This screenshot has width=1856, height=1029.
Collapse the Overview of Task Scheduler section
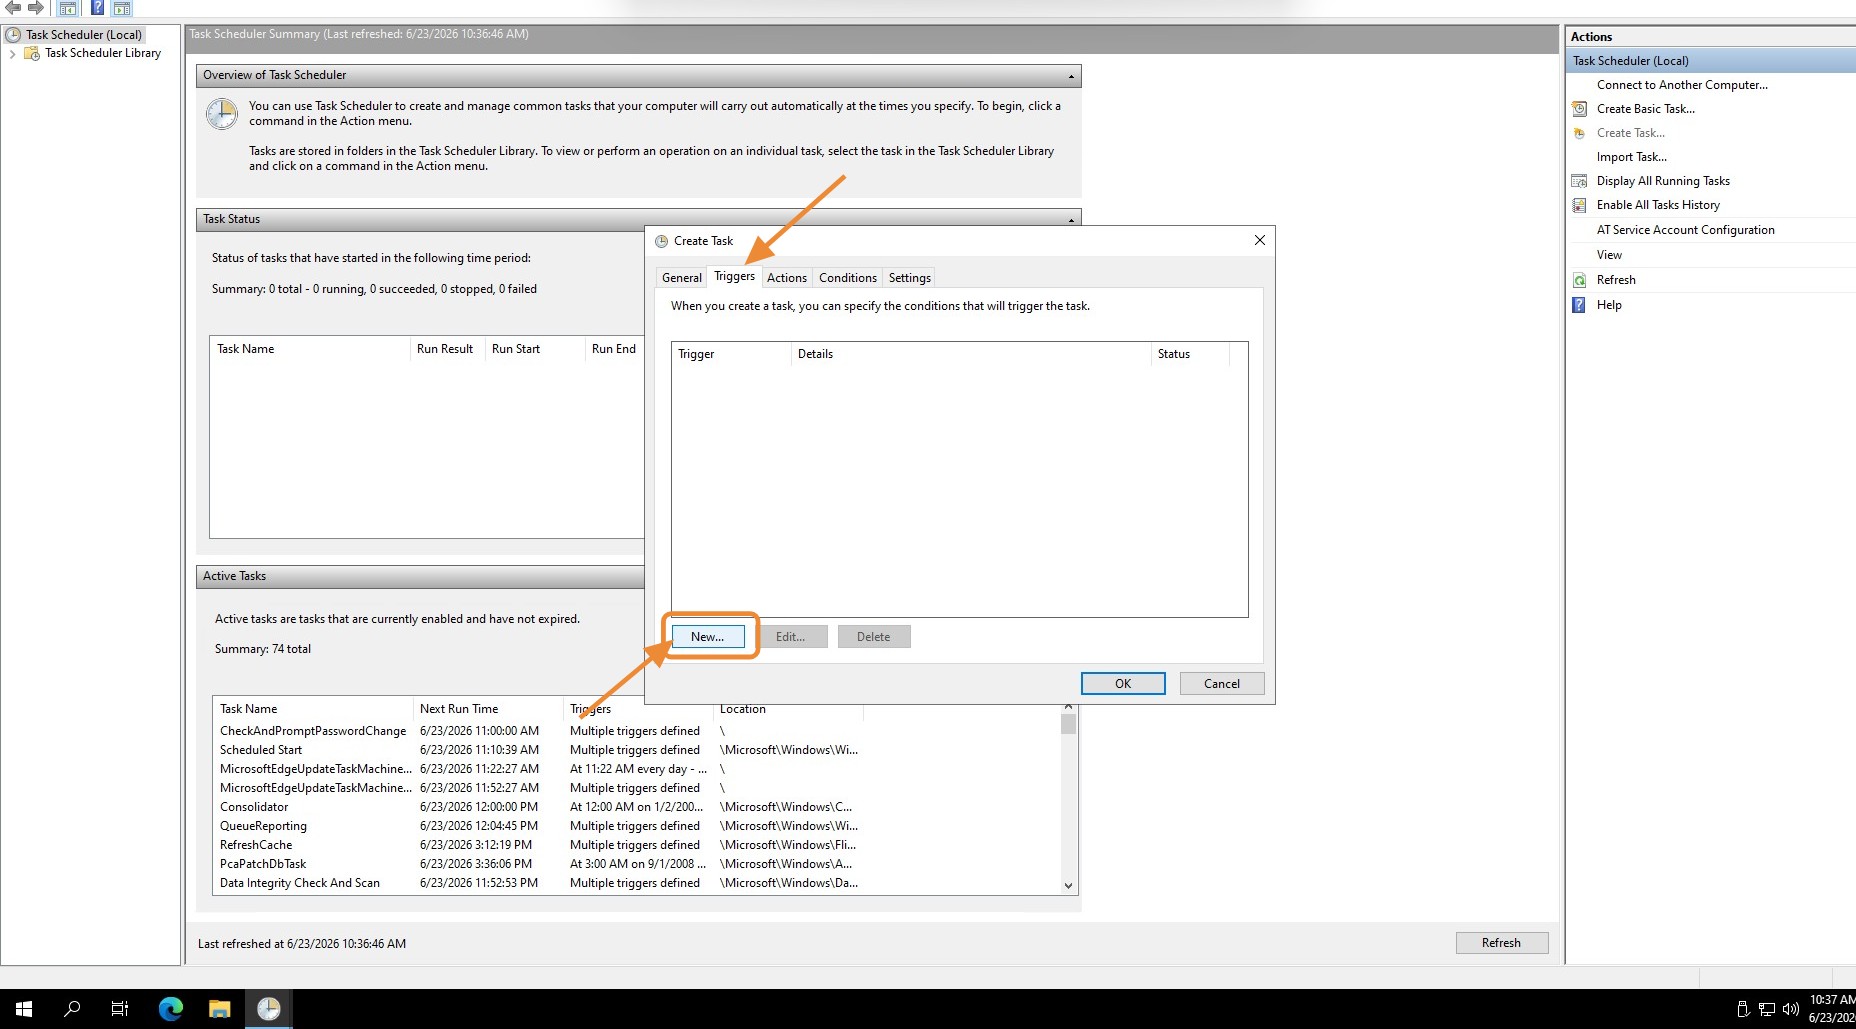[1071, 76]
